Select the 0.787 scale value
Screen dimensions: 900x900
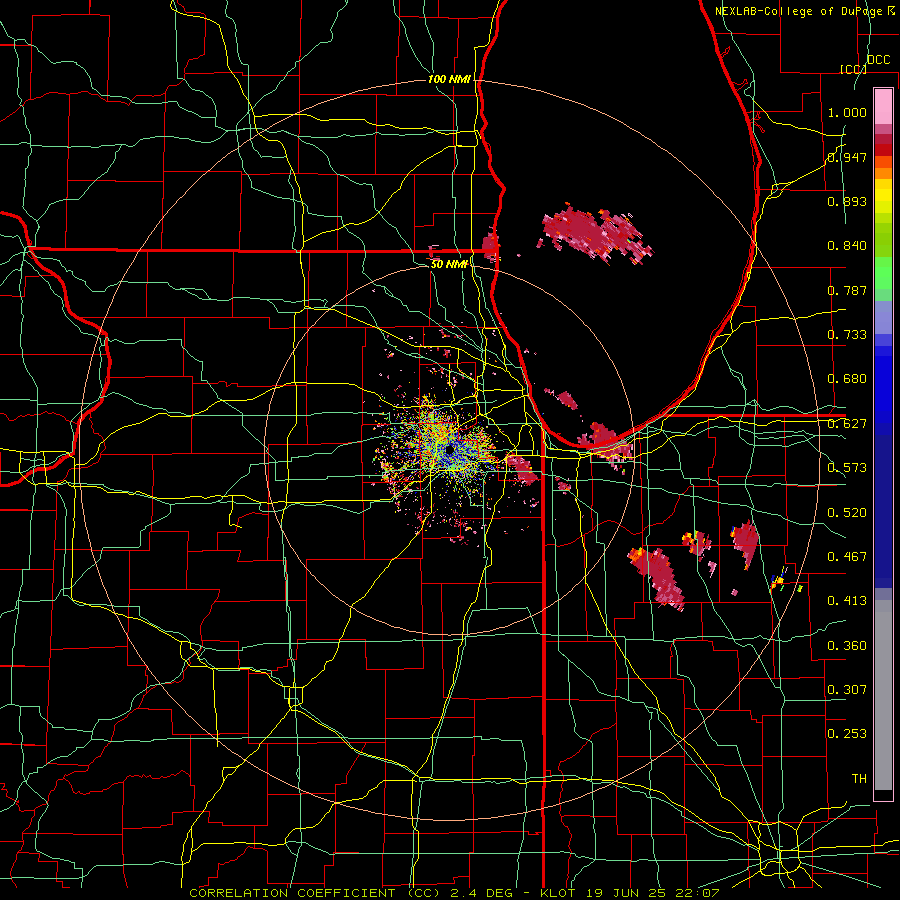coord(847,290)
